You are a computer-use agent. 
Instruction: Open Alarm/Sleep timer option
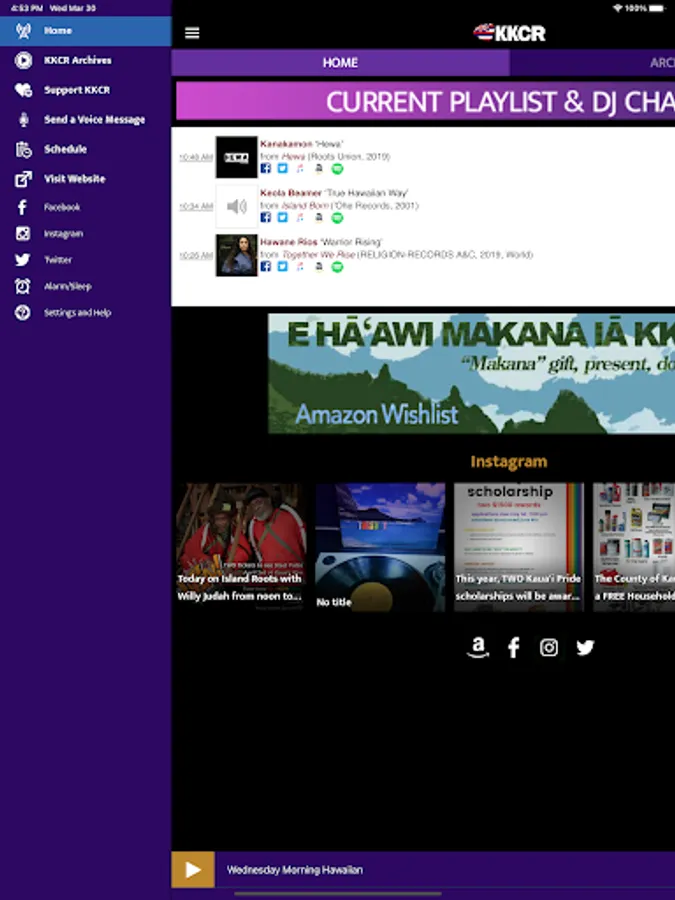coord(67,286)
